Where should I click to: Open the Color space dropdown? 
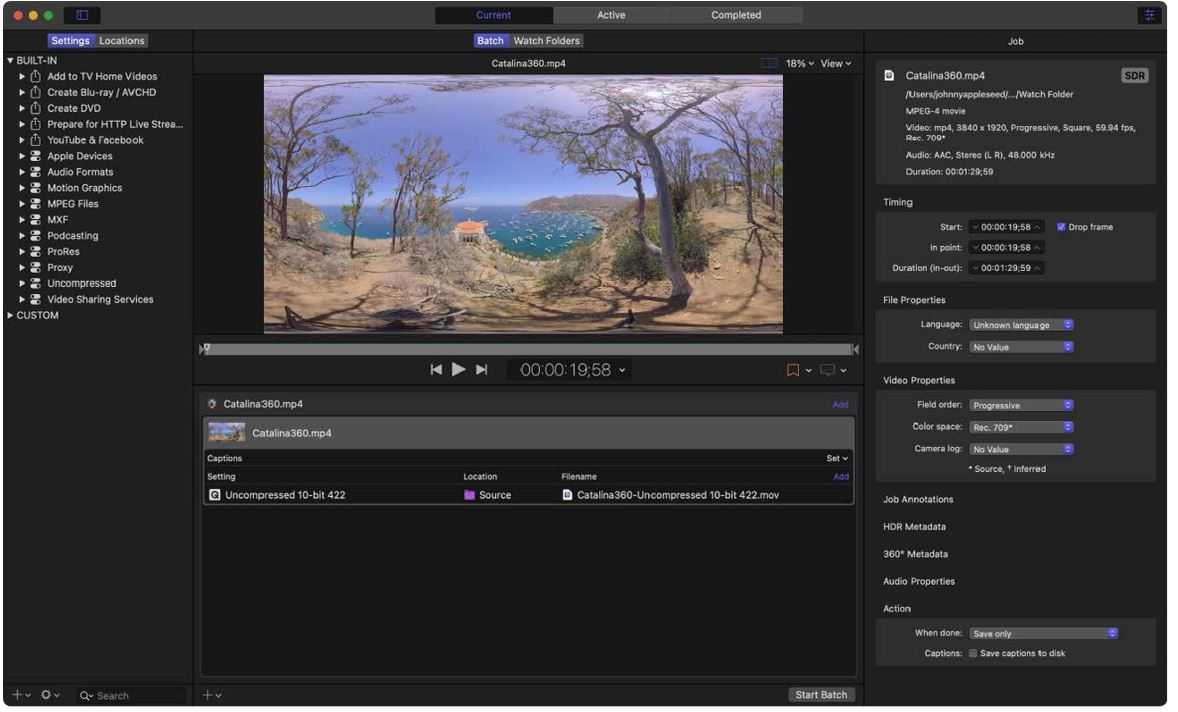pyautogui.click(x=1021, y=427)
